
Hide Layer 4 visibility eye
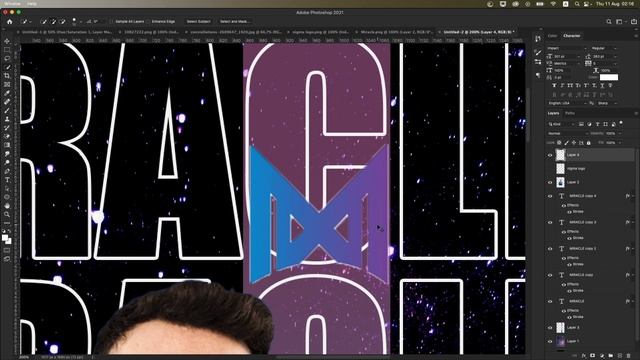(x=550, y=155)
